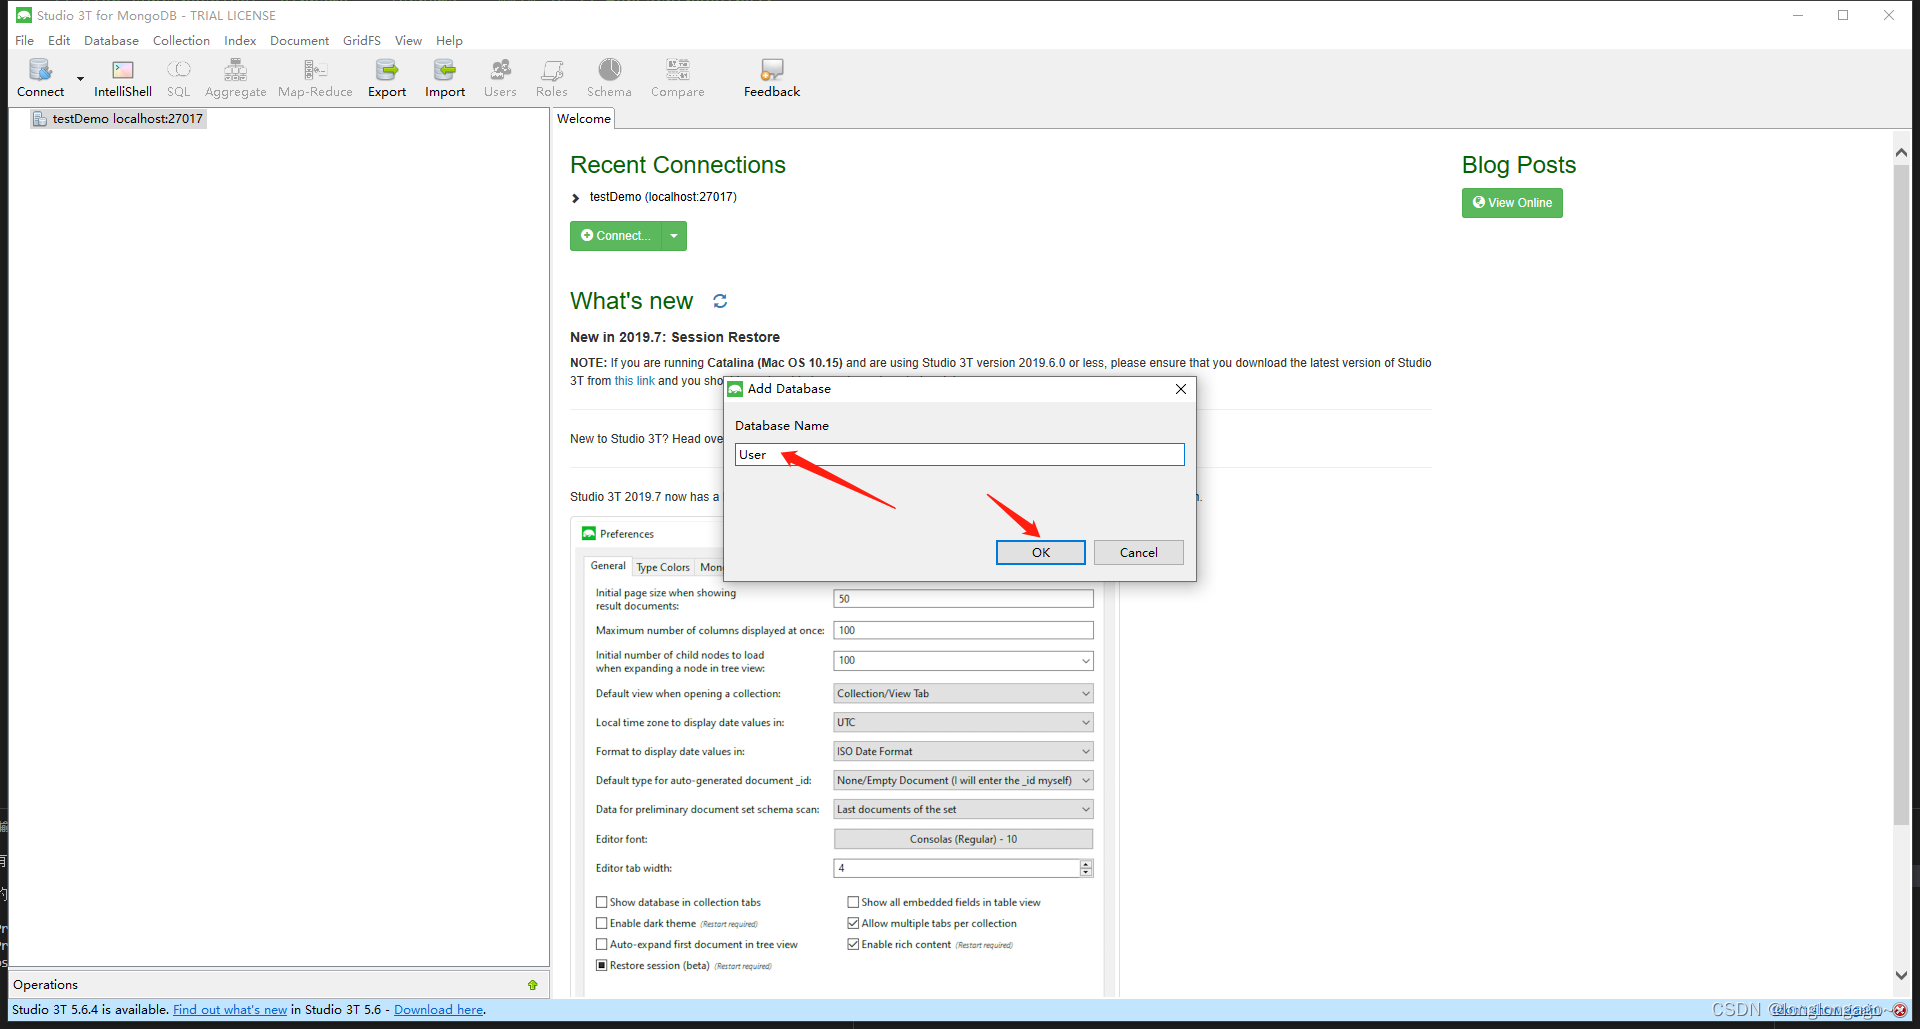Screen dimensions: 1920x1029
Task: Expand the testDemo recent connection chevron
Action: [x=576, y=198]
